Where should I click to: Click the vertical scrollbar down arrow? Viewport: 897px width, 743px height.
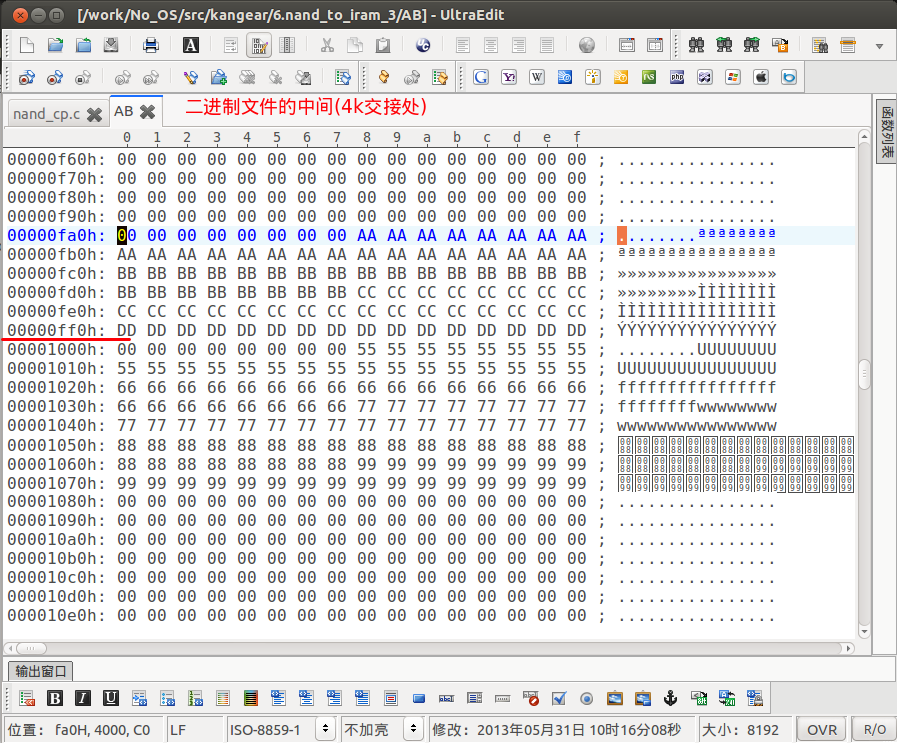click(864, 631)
